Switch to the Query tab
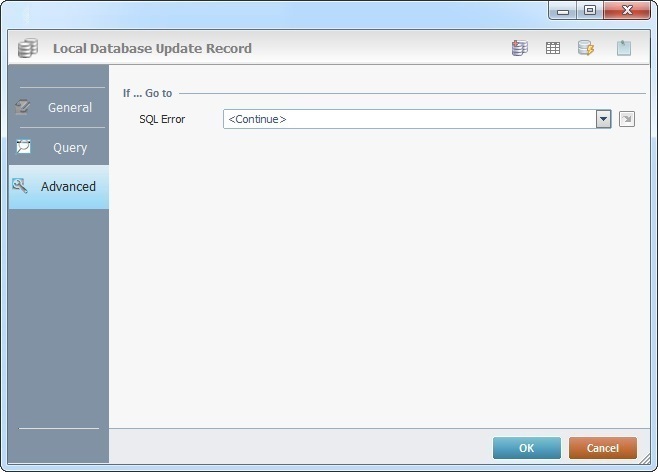This screenshot has width=658, height=472. pos(70,147)
